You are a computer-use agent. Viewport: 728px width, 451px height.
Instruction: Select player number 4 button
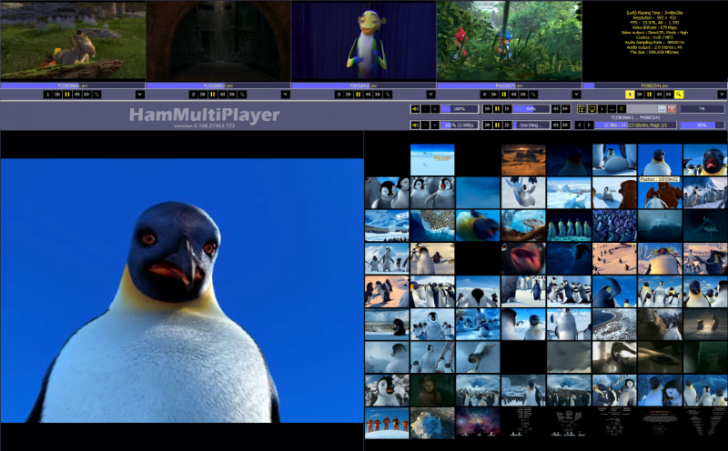[x=484, y=94]
